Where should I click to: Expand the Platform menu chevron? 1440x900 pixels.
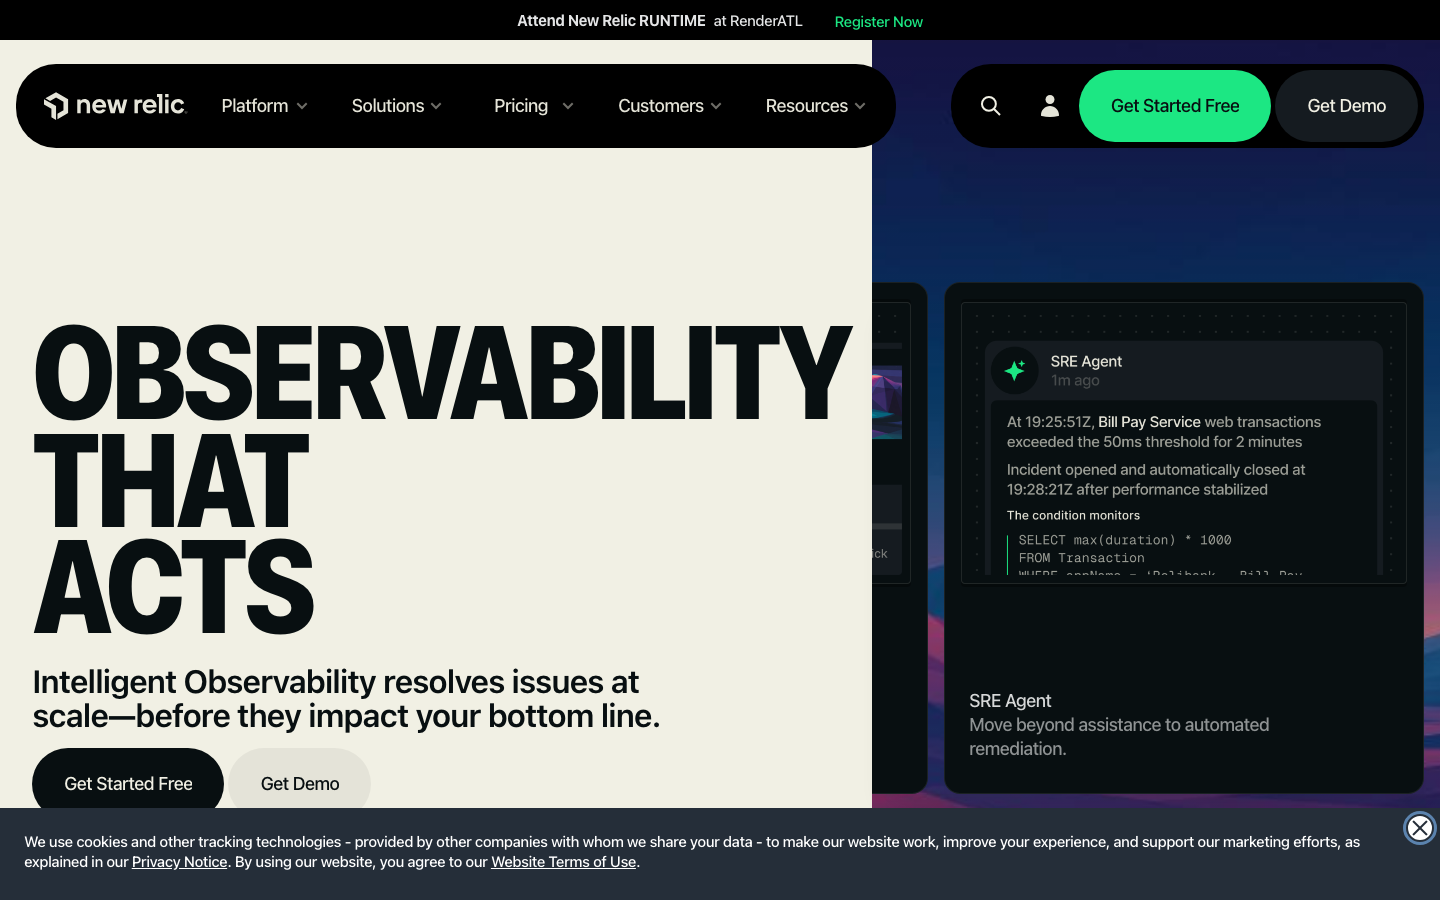pyautogui.click(x=302, y=106)
